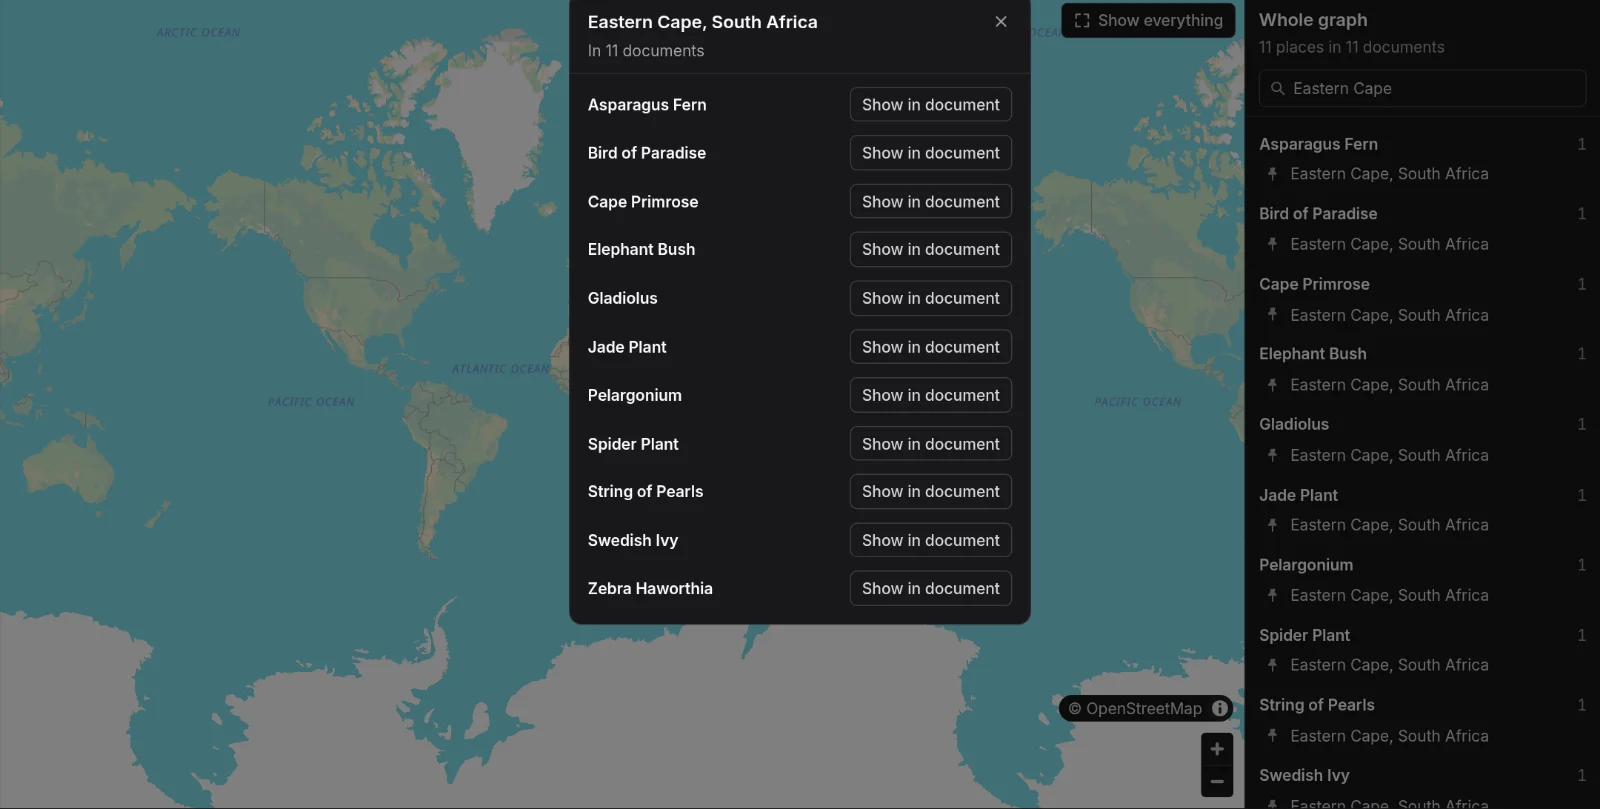Show Gladiolus in document
The height and width of the screenshot is (809, 1600).
coord(931,298)
